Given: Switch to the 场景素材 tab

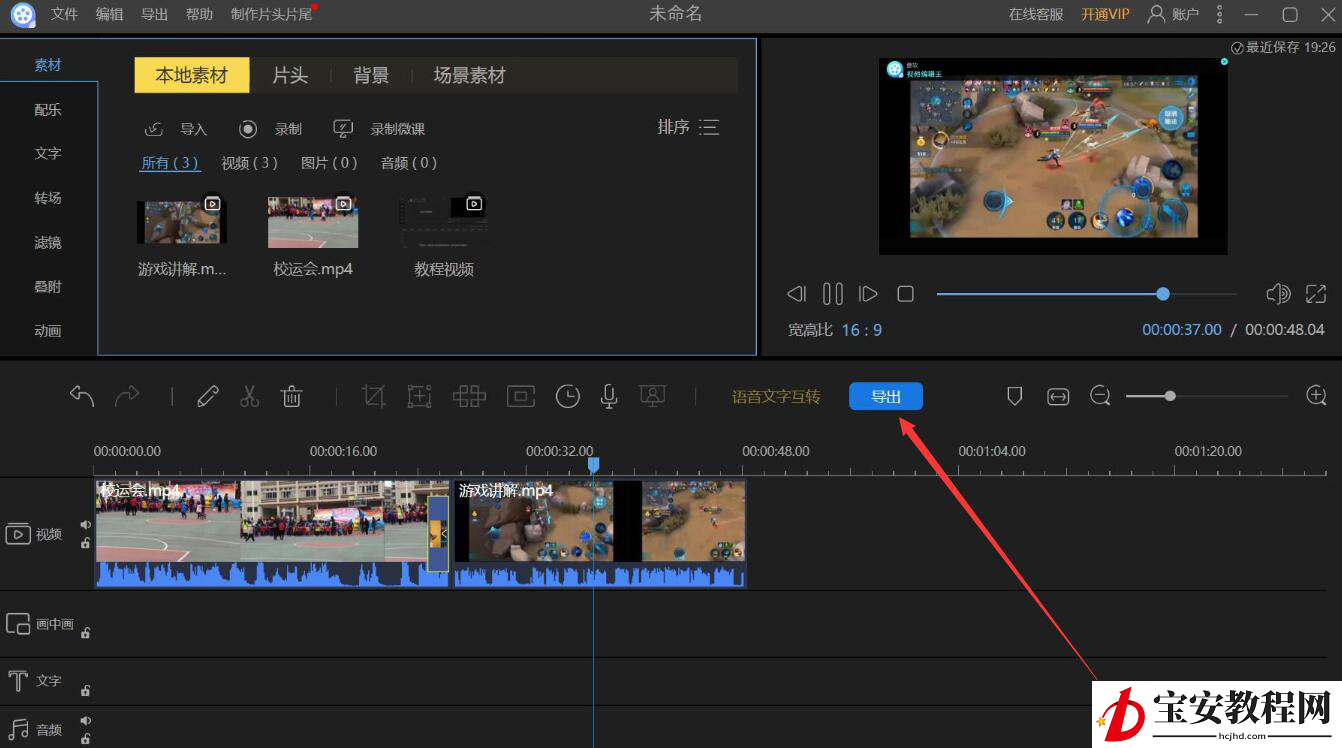Looking at the screenshot, I should 470,75.
